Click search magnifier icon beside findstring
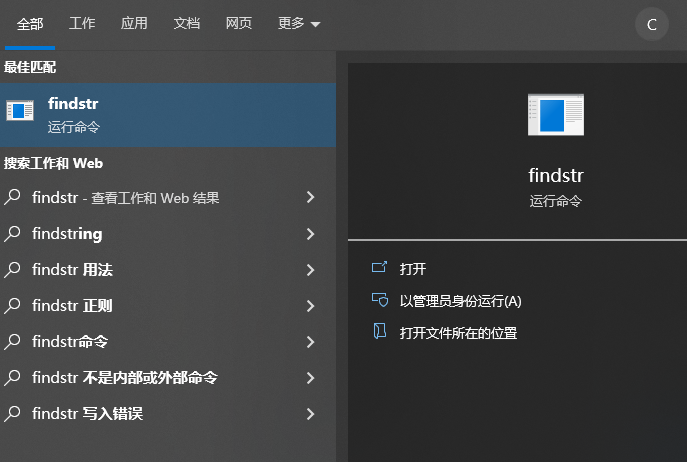The height and width of the screenshot is (462, 687). coord(13,233)
